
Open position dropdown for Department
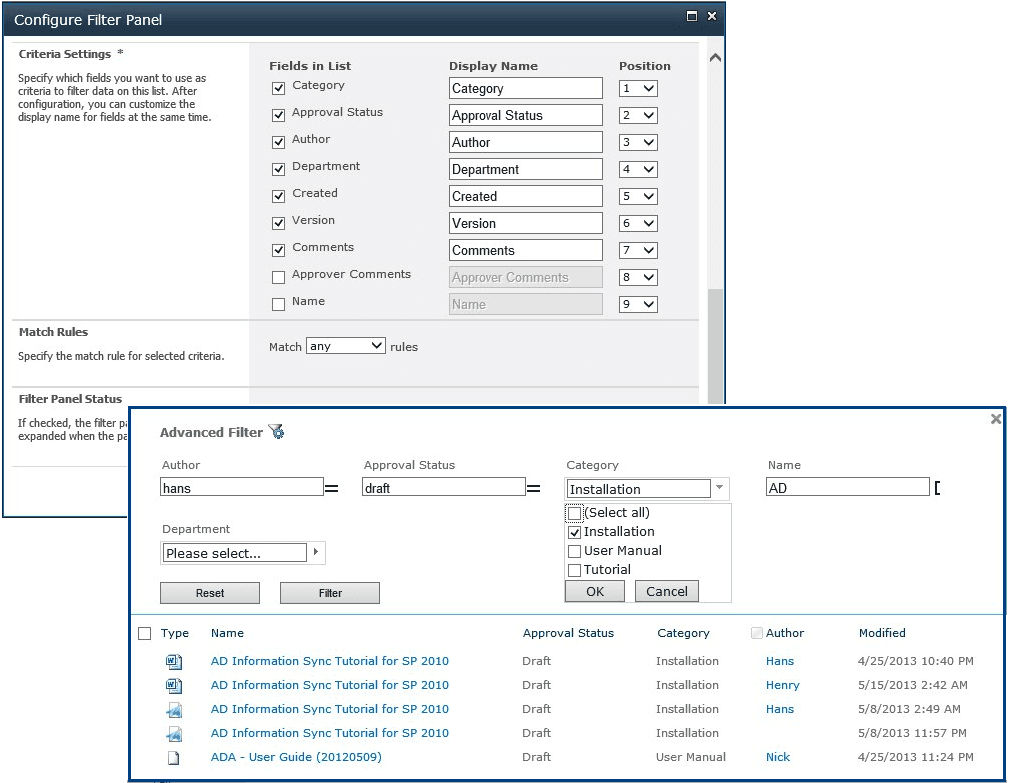(638, 169)
